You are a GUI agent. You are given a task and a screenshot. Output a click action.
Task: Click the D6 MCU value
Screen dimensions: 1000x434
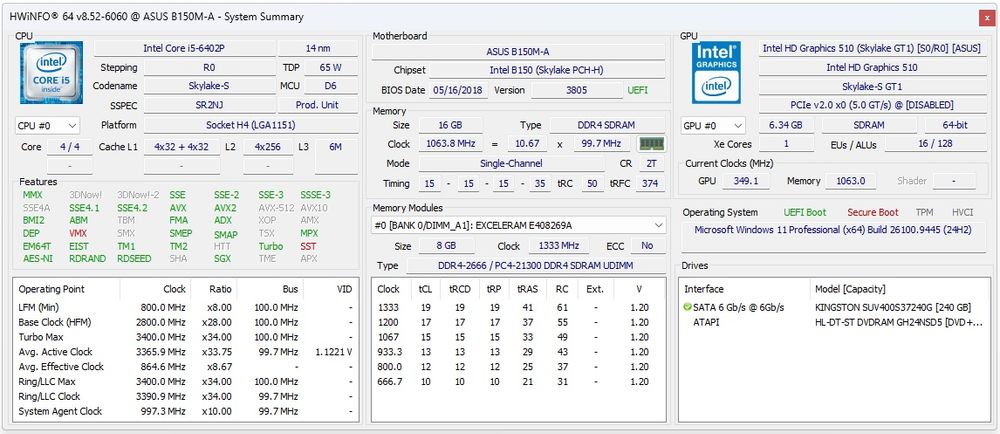(330, 85)
